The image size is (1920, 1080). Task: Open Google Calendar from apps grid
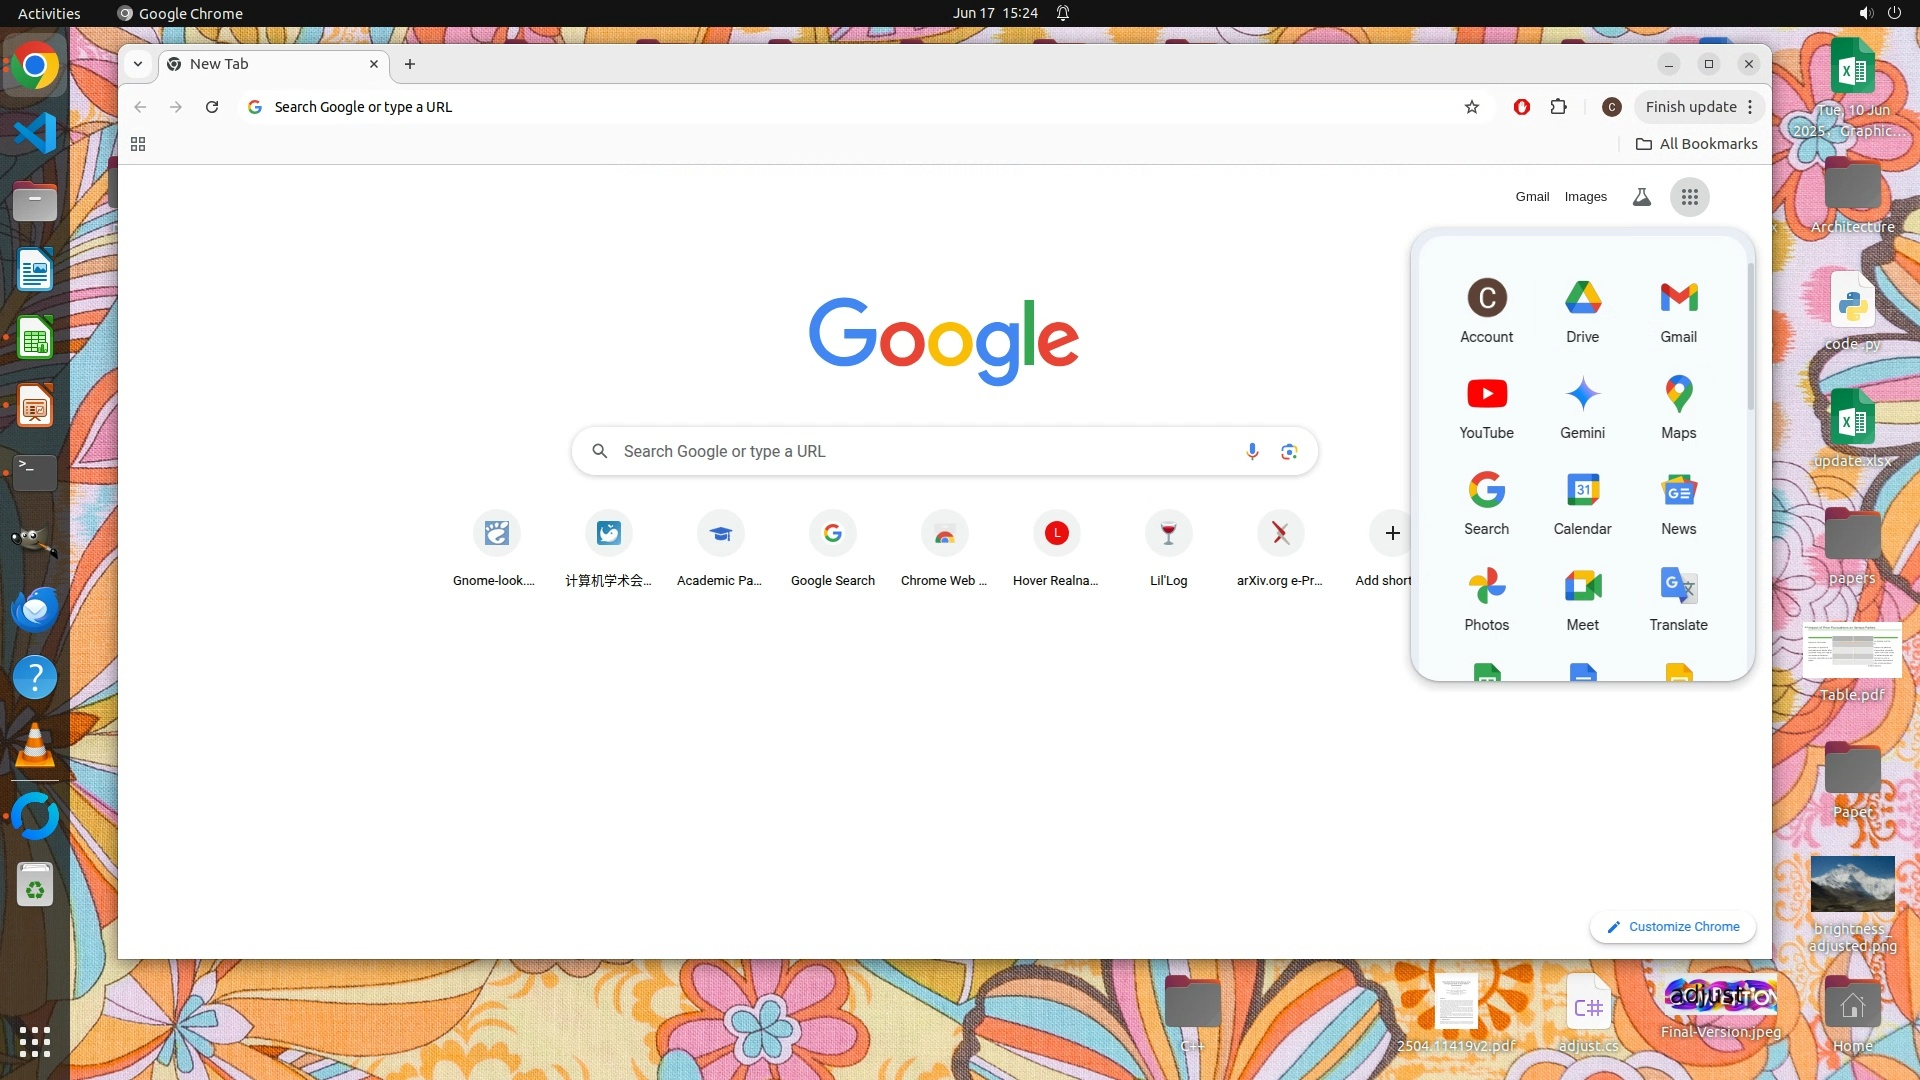[x=1582, y=503]
